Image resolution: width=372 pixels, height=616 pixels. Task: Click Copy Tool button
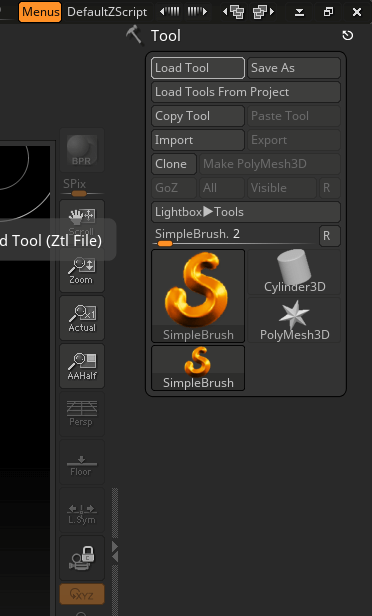pyautogui.click(x=198, y=116)
